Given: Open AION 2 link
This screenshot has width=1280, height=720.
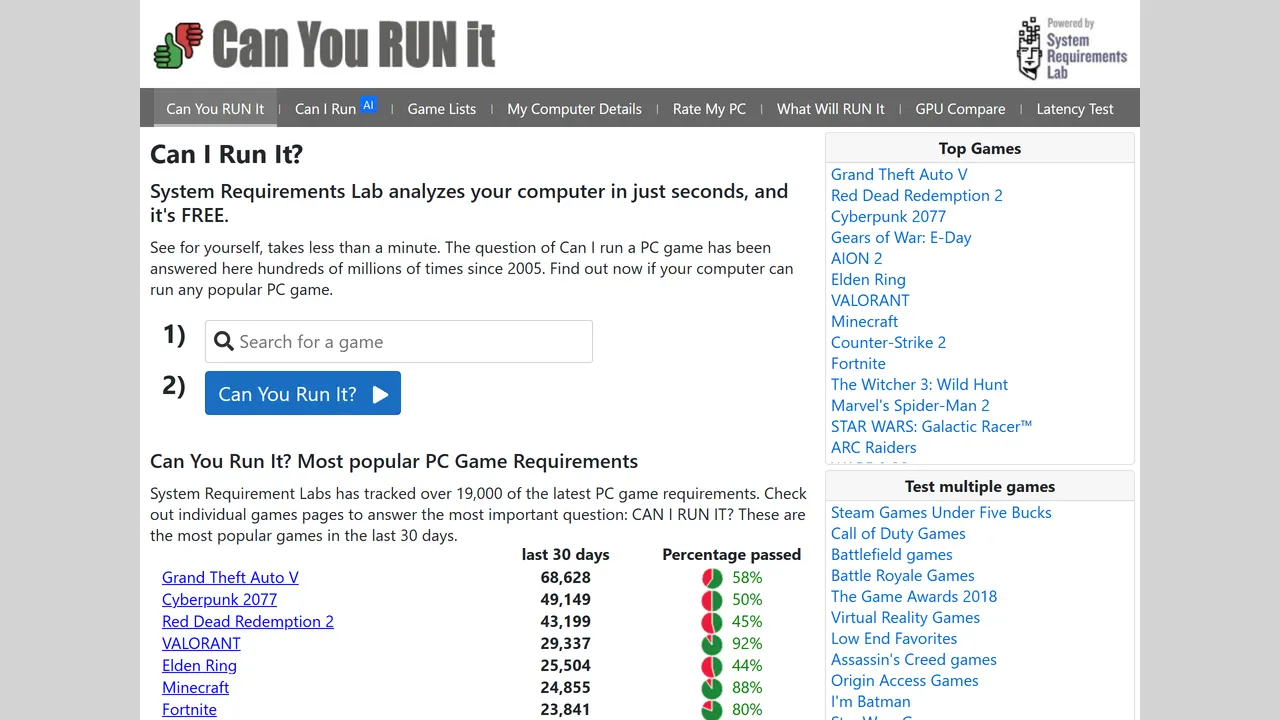Looking at the screenshot, I should [857, 258].
